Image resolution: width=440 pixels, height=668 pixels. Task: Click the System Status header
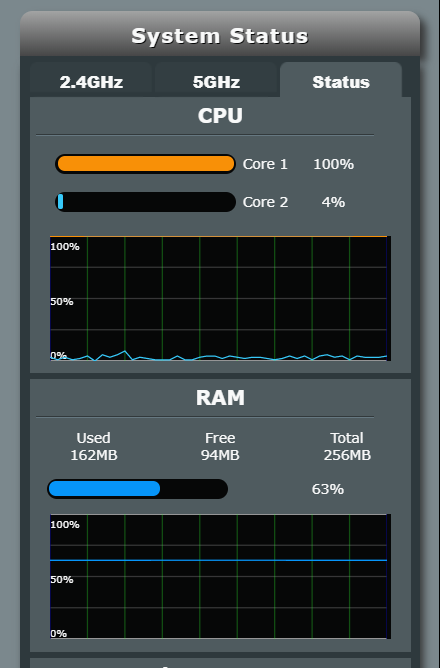pyautogui.click(x=220, y=36)
